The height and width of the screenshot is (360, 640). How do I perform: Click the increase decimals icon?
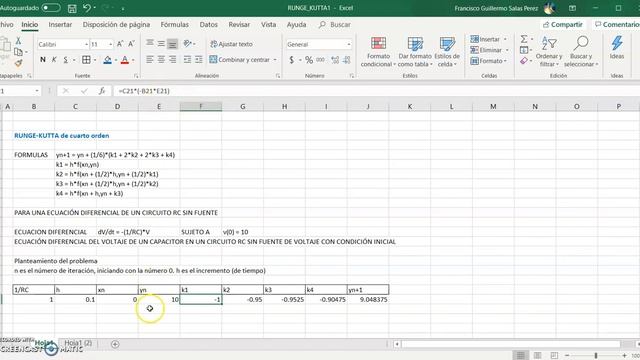[x=335, y=60]
